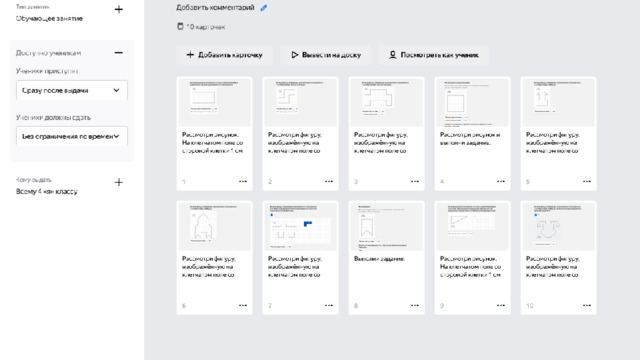Click the card description text on card 9

(470, 267)
